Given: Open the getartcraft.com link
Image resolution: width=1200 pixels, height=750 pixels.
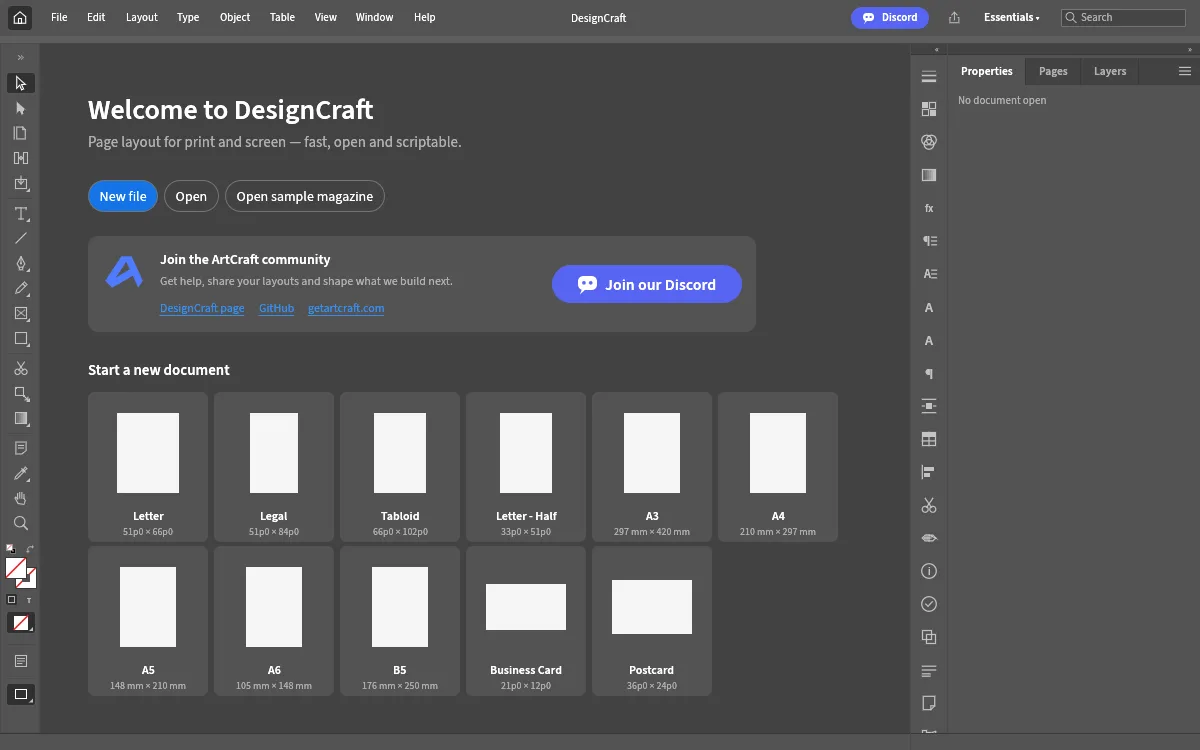Looking at the screenshot, I should (x=346, y=308).
